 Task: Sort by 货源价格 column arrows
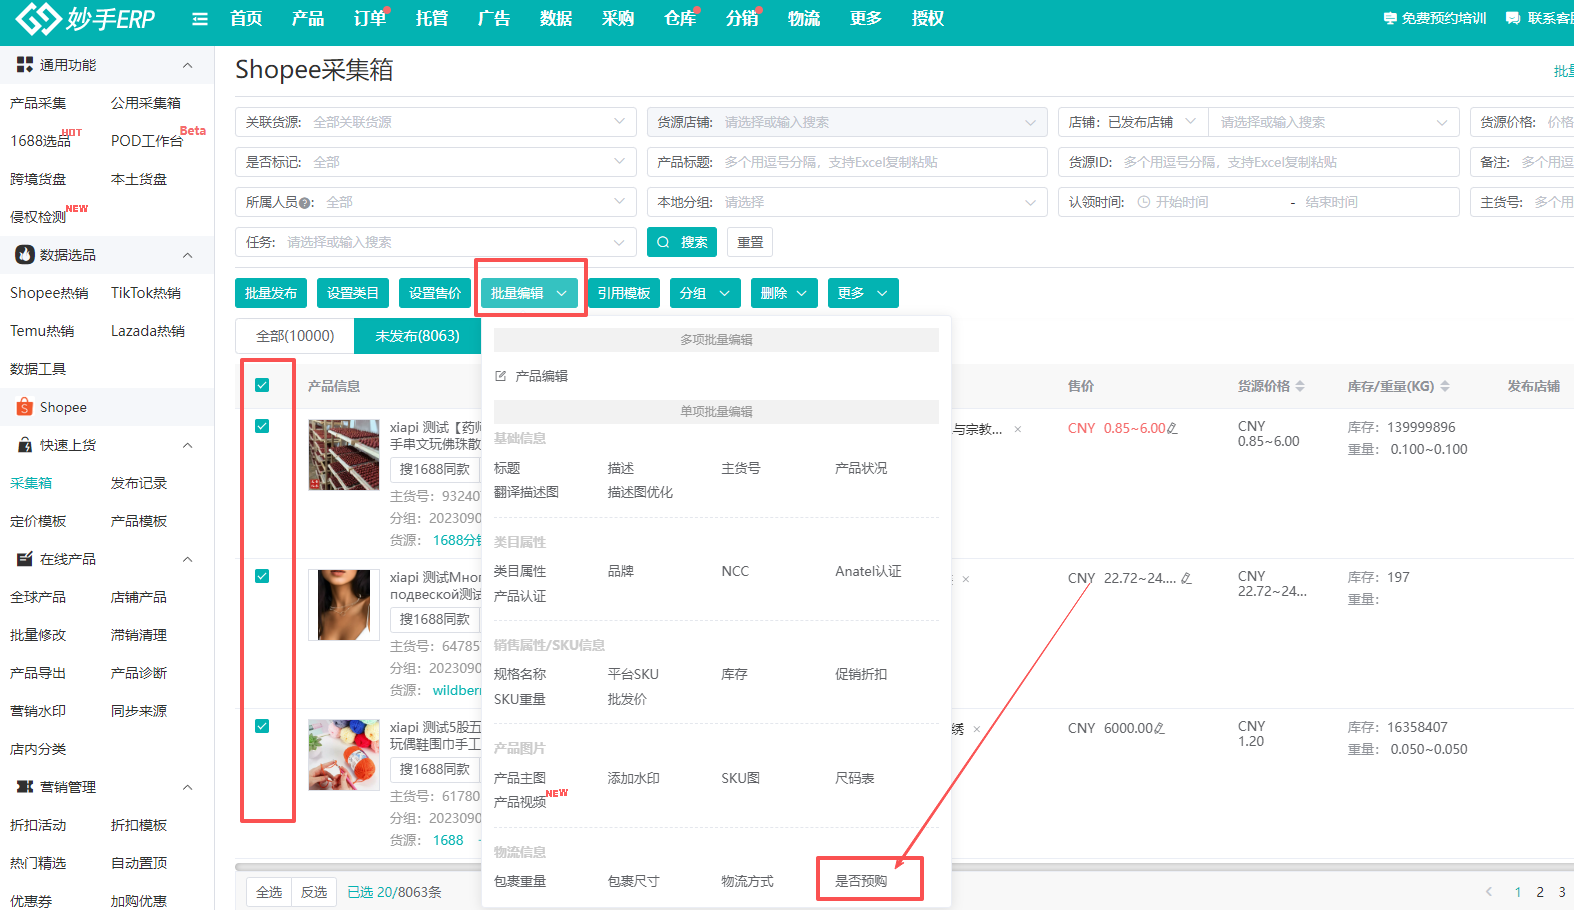1300,386
